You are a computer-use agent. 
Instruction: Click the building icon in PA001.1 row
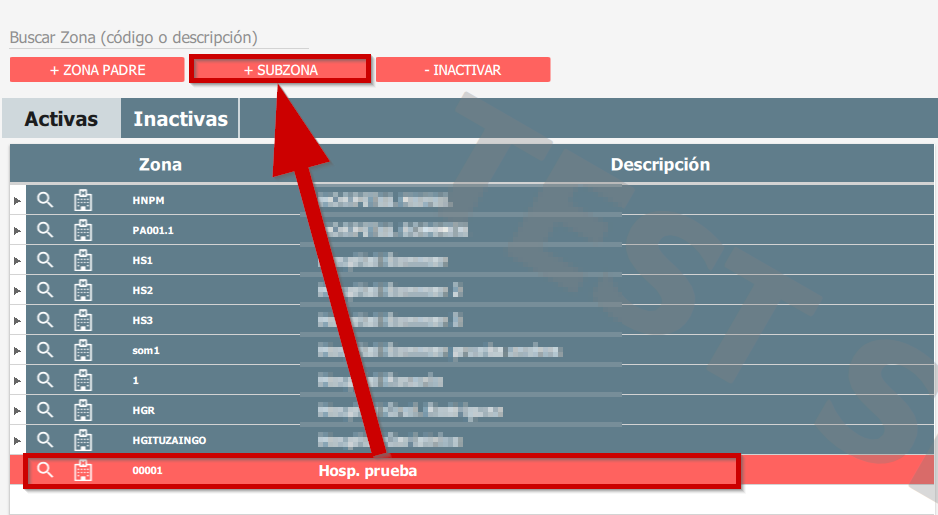(x=83, y=230)
